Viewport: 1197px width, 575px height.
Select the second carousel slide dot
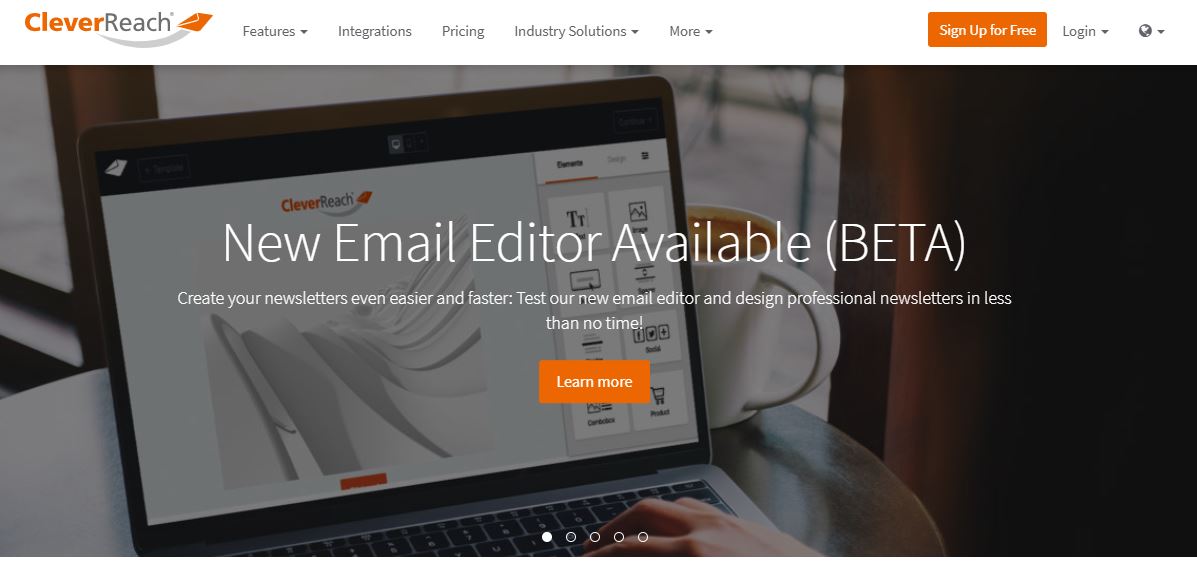pos(571,537)
